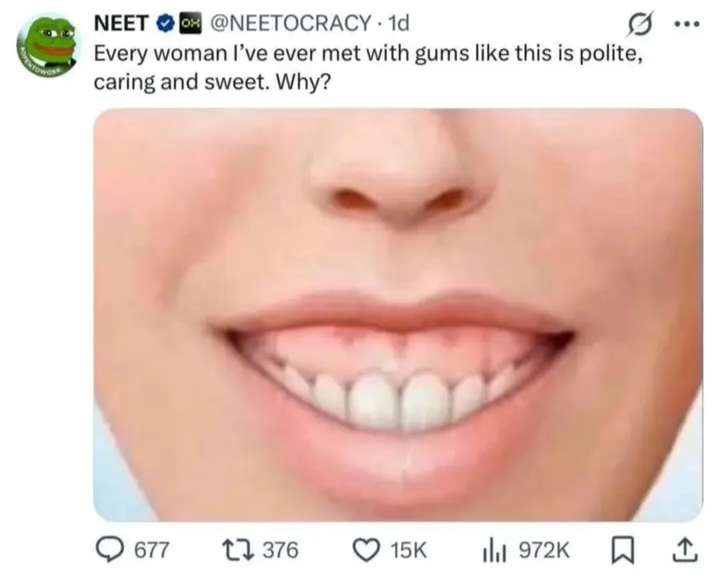720x580 pixels.
Task: Click the repost arrows icon
Action: 235,550
